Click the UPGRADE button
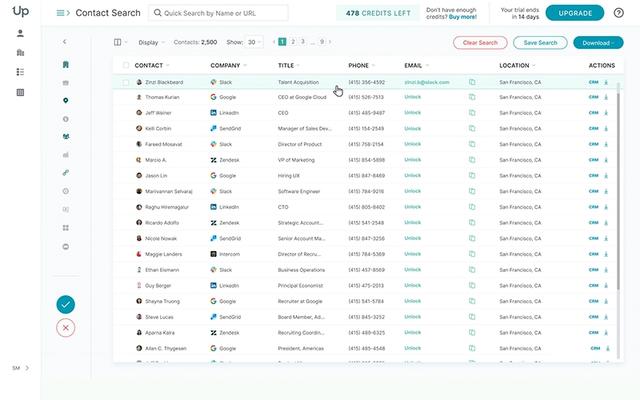 pyautogui.click(x=575, y=13)
